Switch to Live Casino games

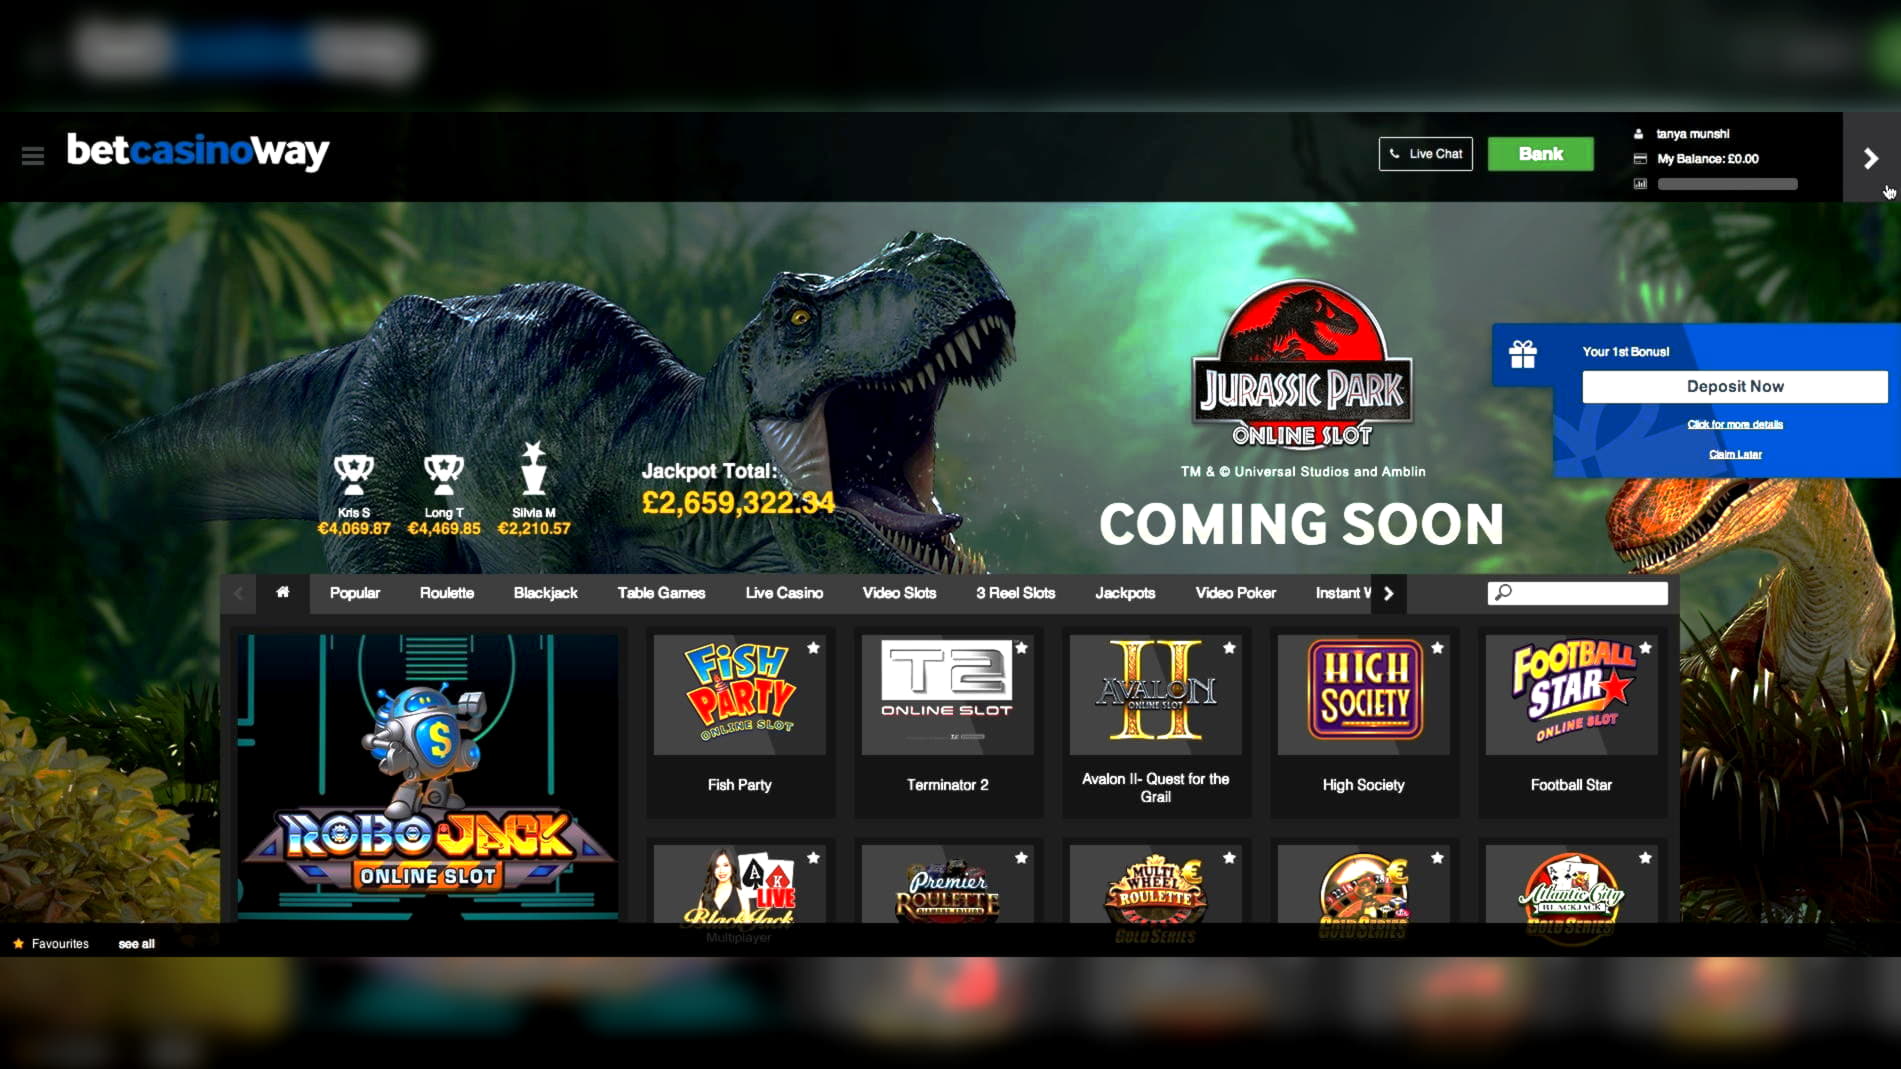(x=784, y=593)
